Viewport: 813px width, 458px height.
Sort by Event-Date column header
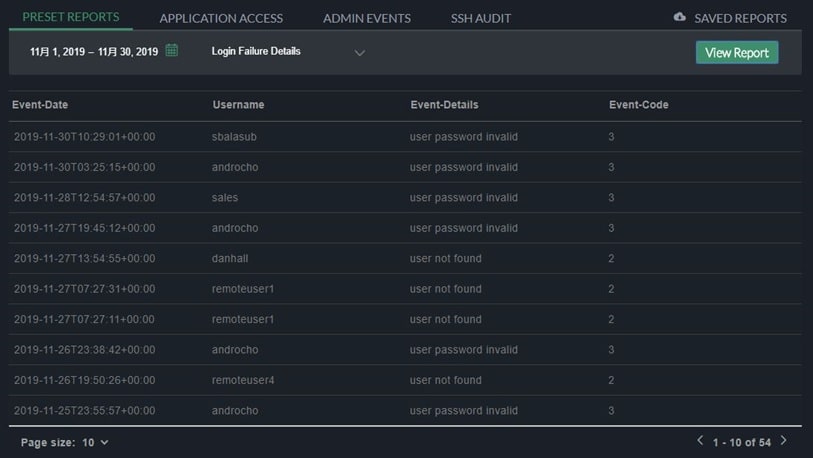click(40, 105)
